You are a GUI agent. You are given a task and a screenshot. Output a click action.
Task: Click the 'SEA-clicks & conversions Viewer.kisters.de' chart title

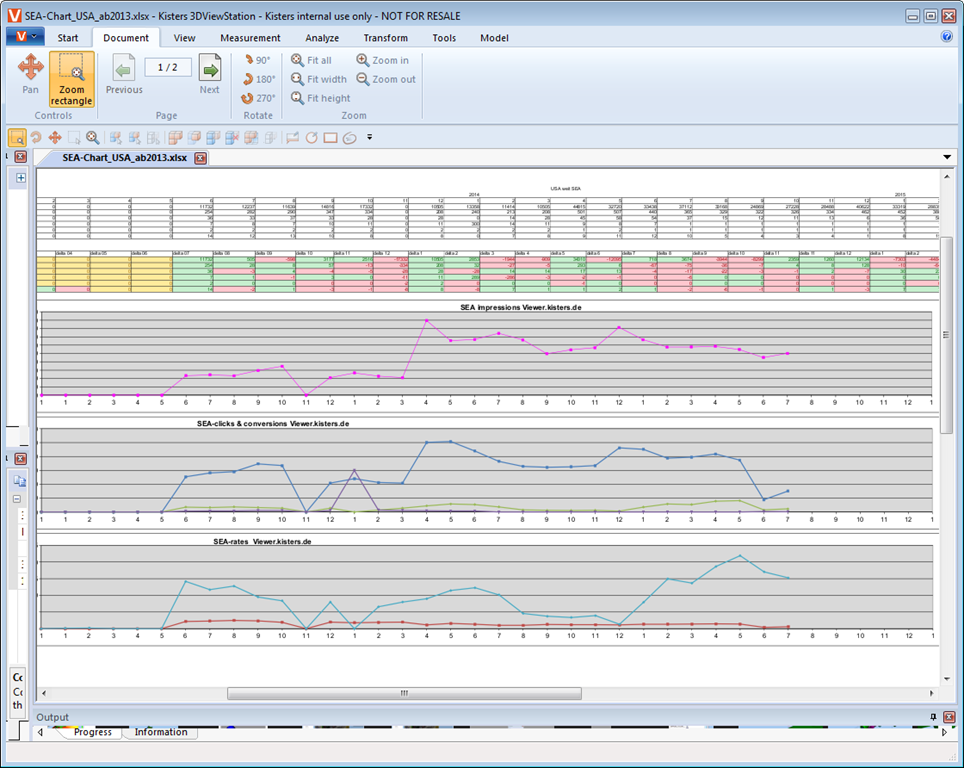pos(273,424)
